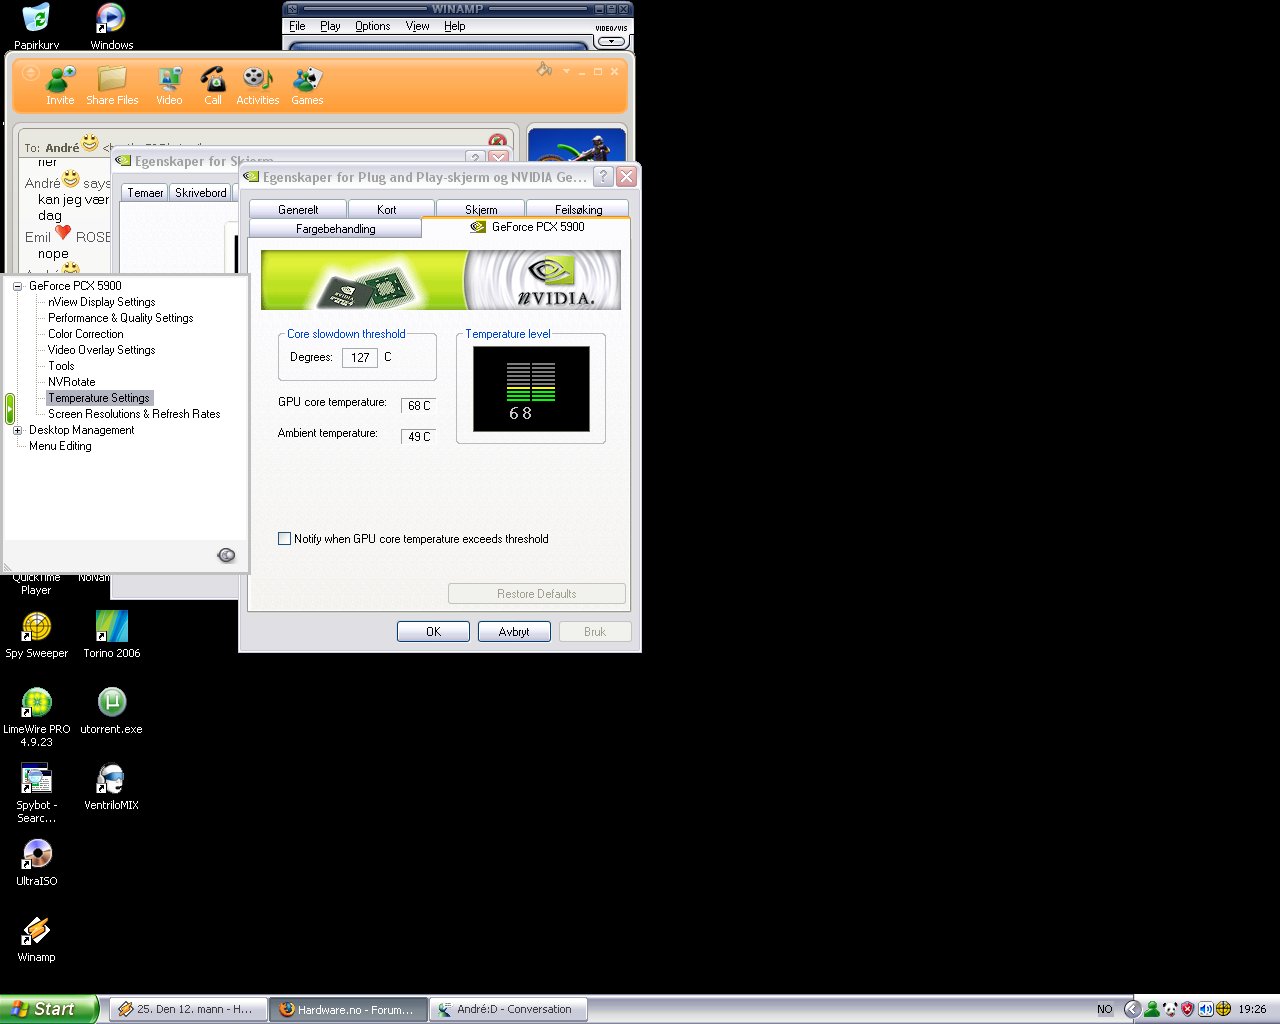
Task: Click the Start button on the taskbar
Action: click(49, 1009)
